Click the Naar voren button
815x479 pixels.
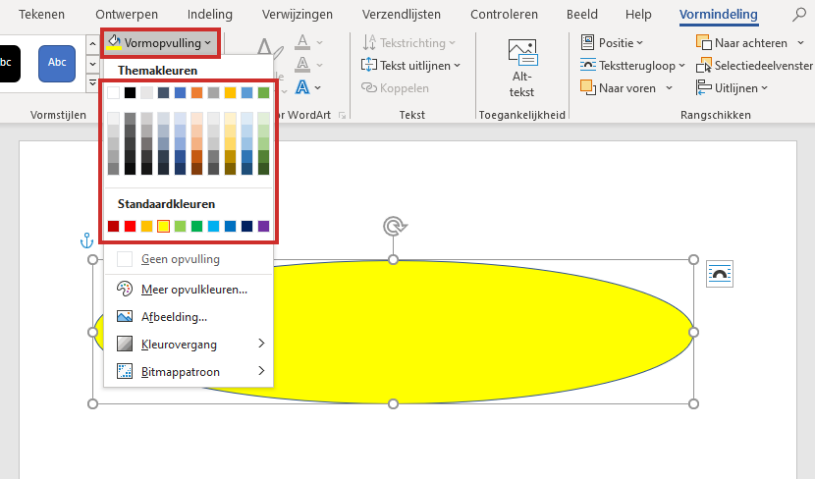point(619,88)
